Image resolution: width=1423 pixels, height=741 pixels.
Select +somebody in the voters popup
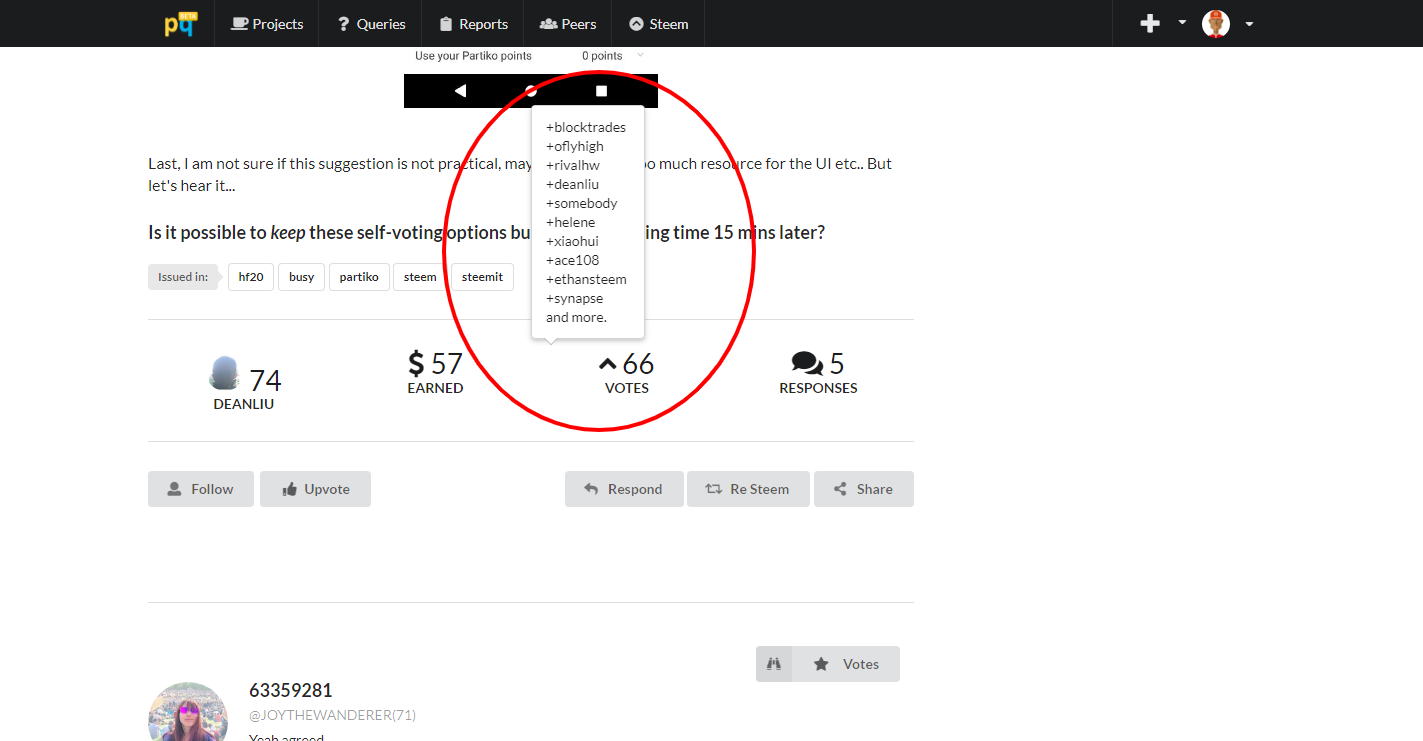(x=582, y=203)
